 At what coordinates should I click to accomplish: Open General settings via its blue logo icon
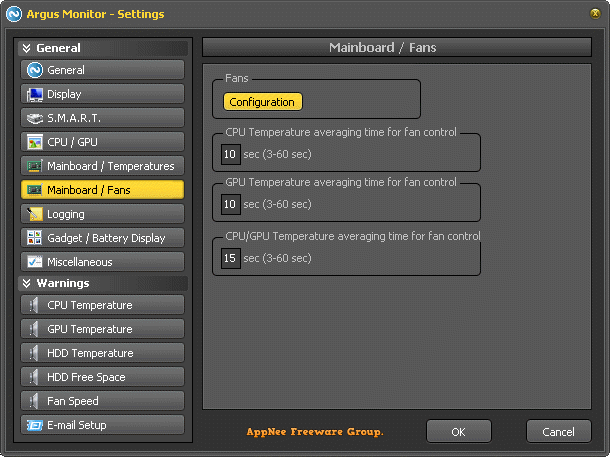coord(35,70)
